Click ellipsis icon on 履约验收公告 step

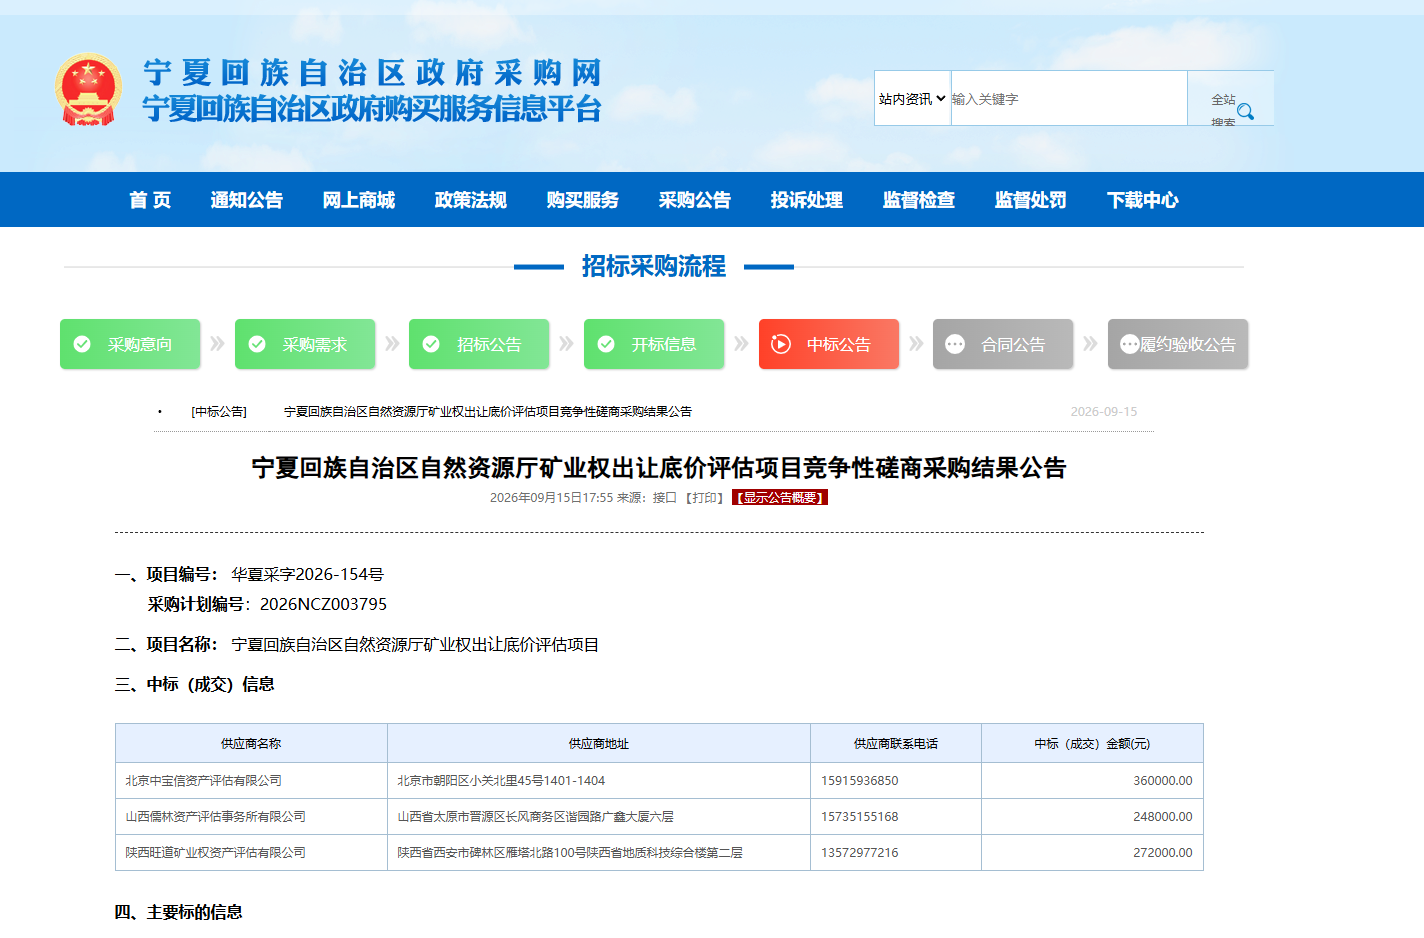click(1130, 344)
